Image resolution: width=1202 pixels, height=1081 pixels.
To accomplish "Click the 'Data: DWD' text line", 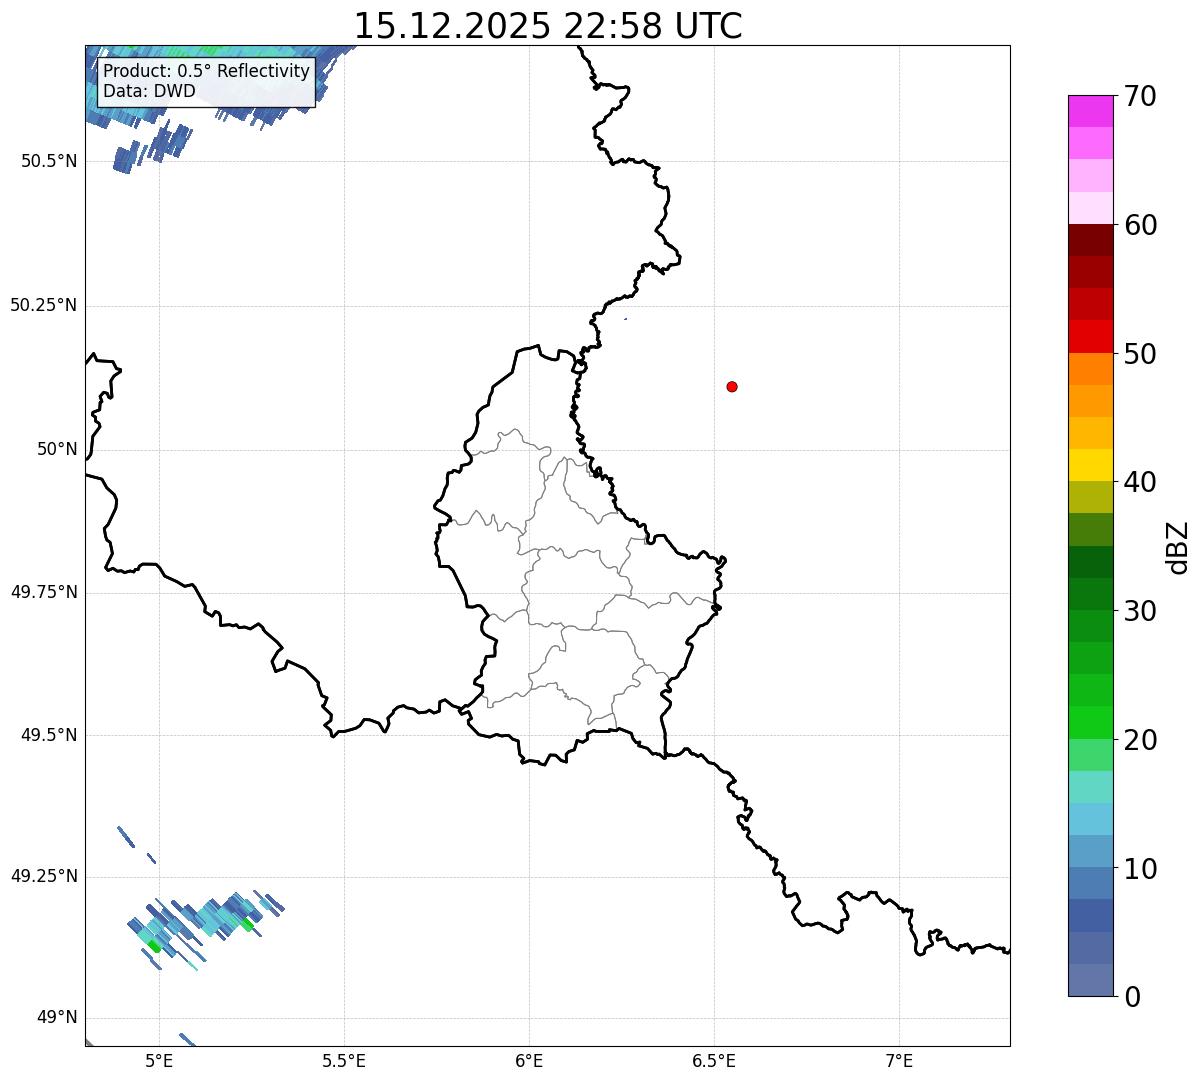I will point(150,91).
